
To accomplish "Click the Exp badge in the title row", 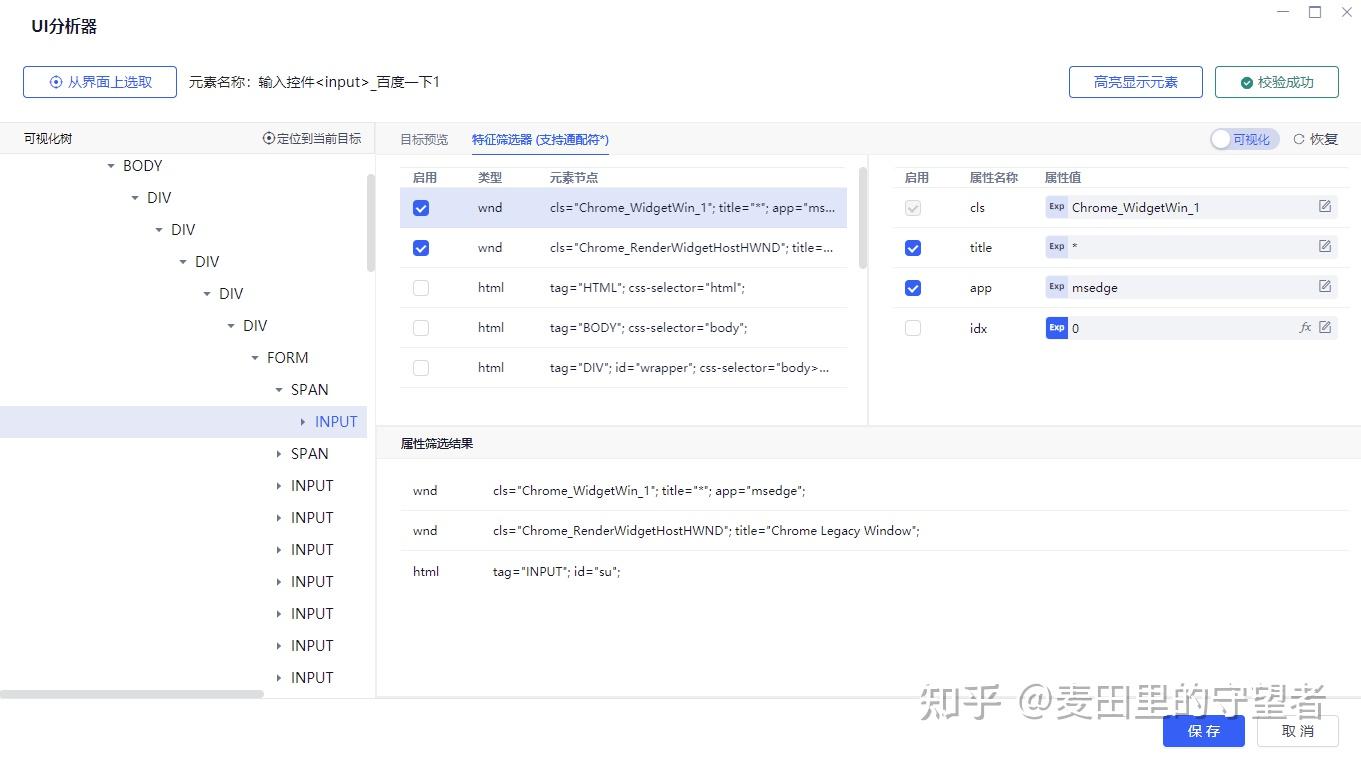I will click(x=1056, y=247).
